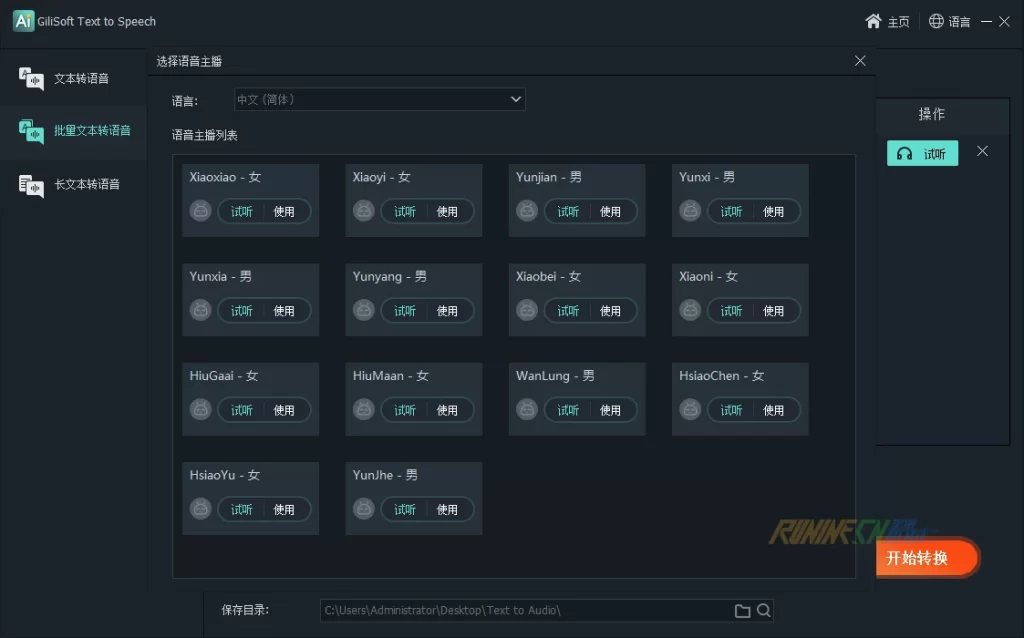Click the search icon beside save directory path
The image size is (1024, 638).
(x=764, y=611)
